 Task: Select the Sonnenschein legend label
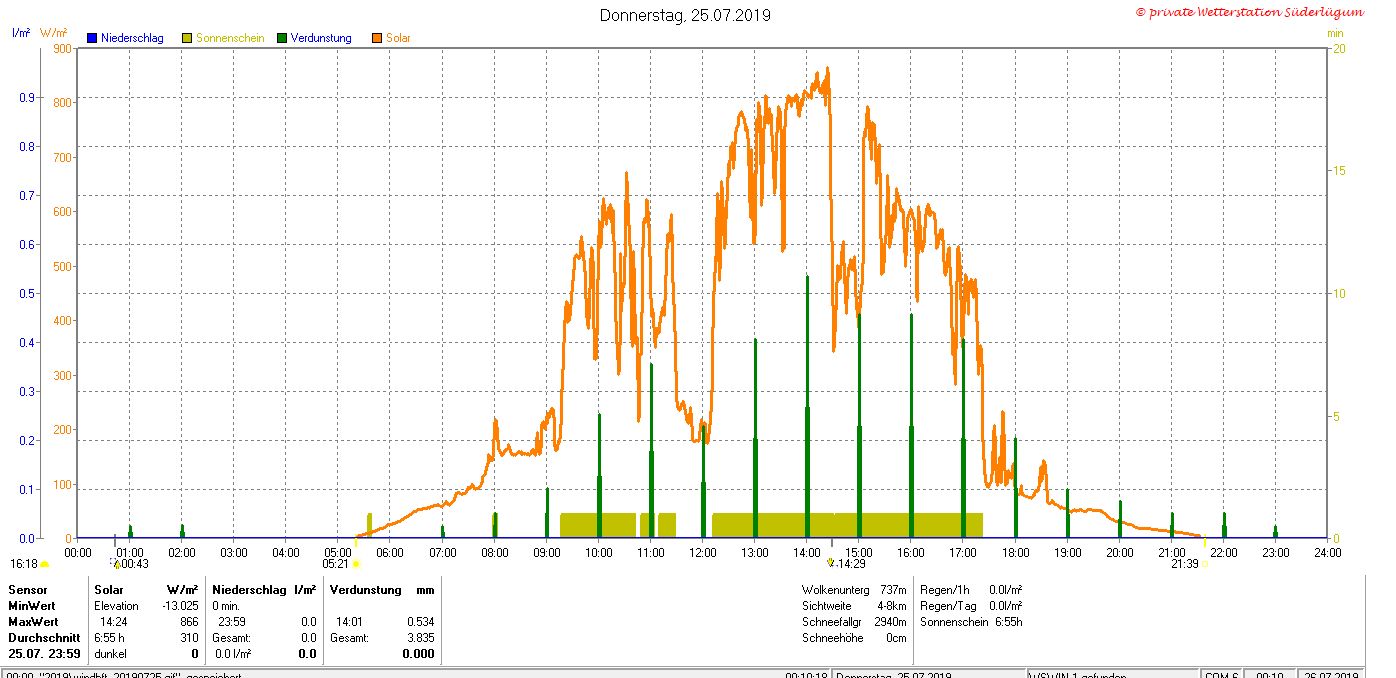point(230,38)
